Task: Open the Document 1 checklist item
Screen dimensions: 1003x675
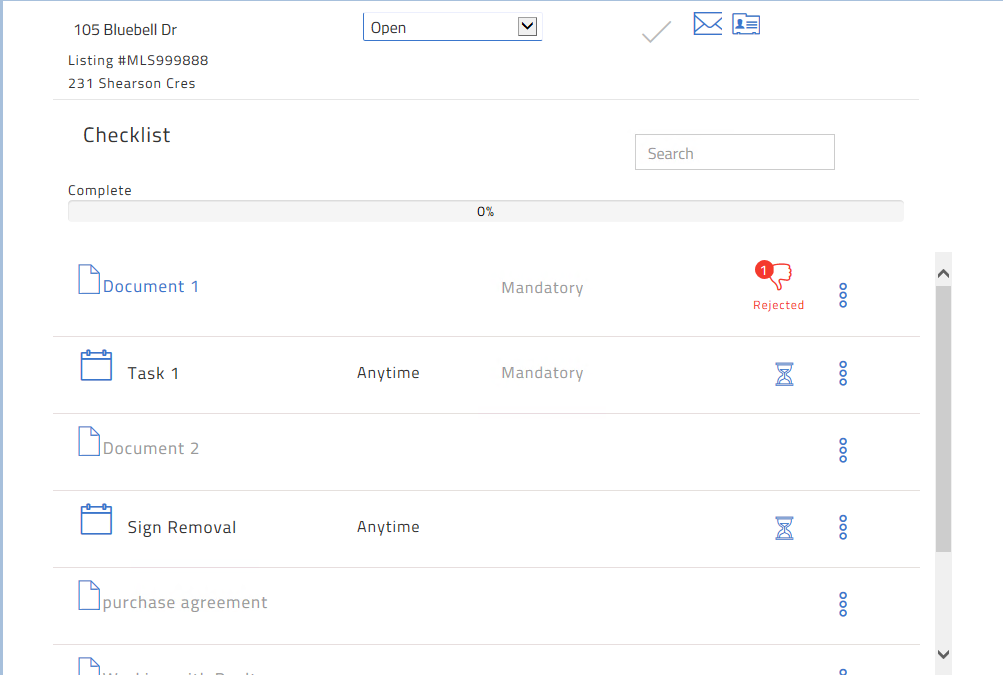Action: [x=150, y=286]
